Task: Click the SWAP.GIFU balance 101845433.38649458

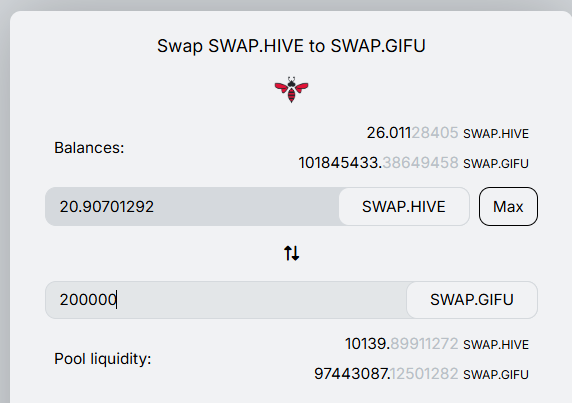Action: pyautogui.click(x=378, y=163)
